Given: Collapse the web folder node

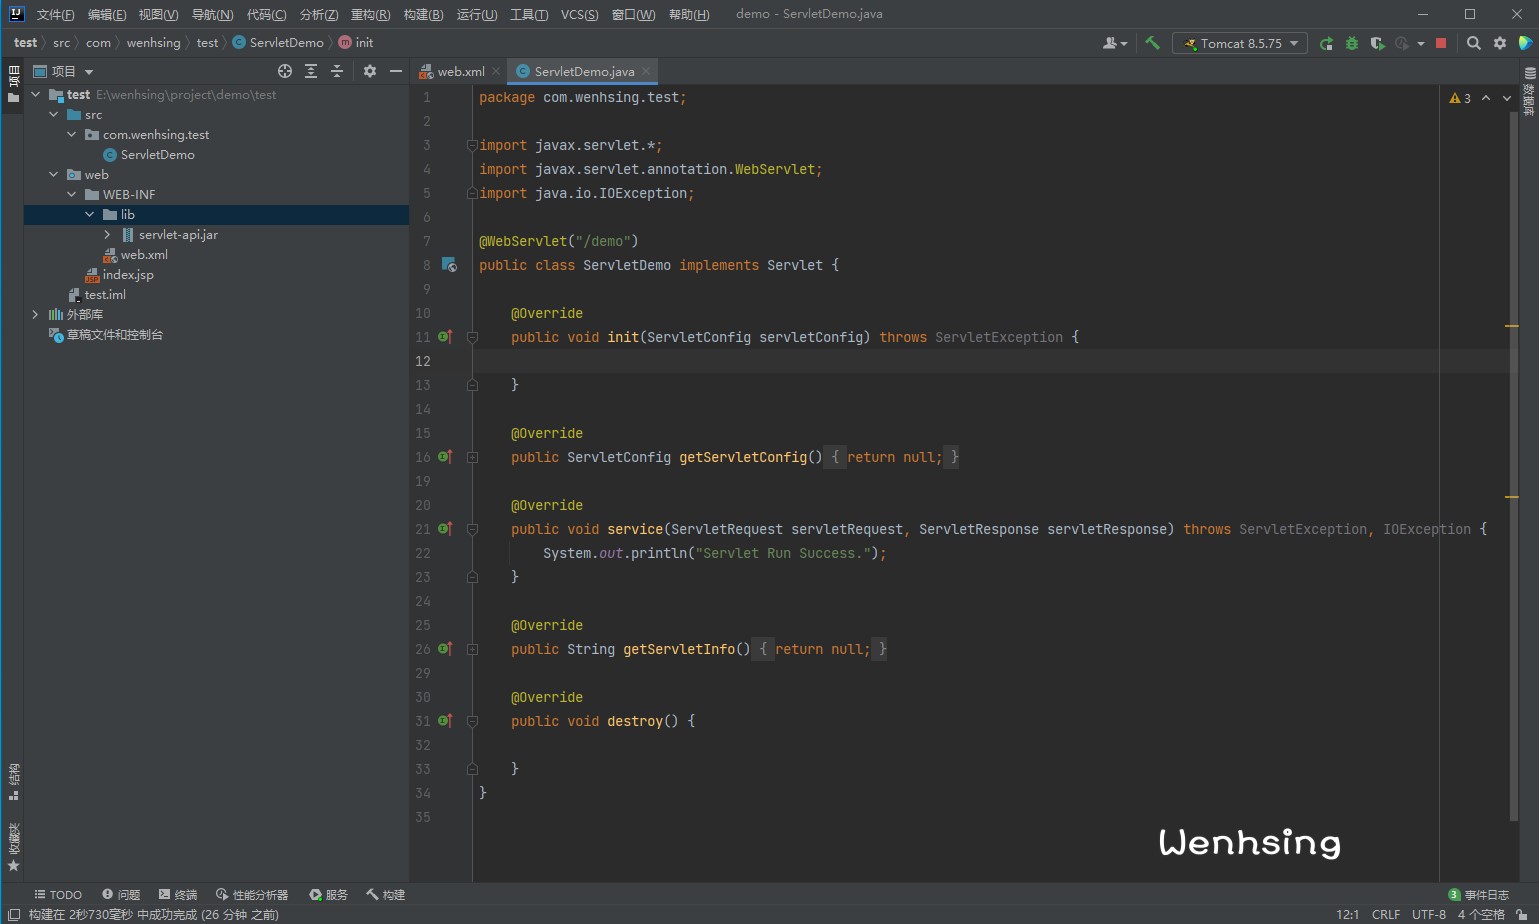Looking at the screenshot, I should click(53, 174).
